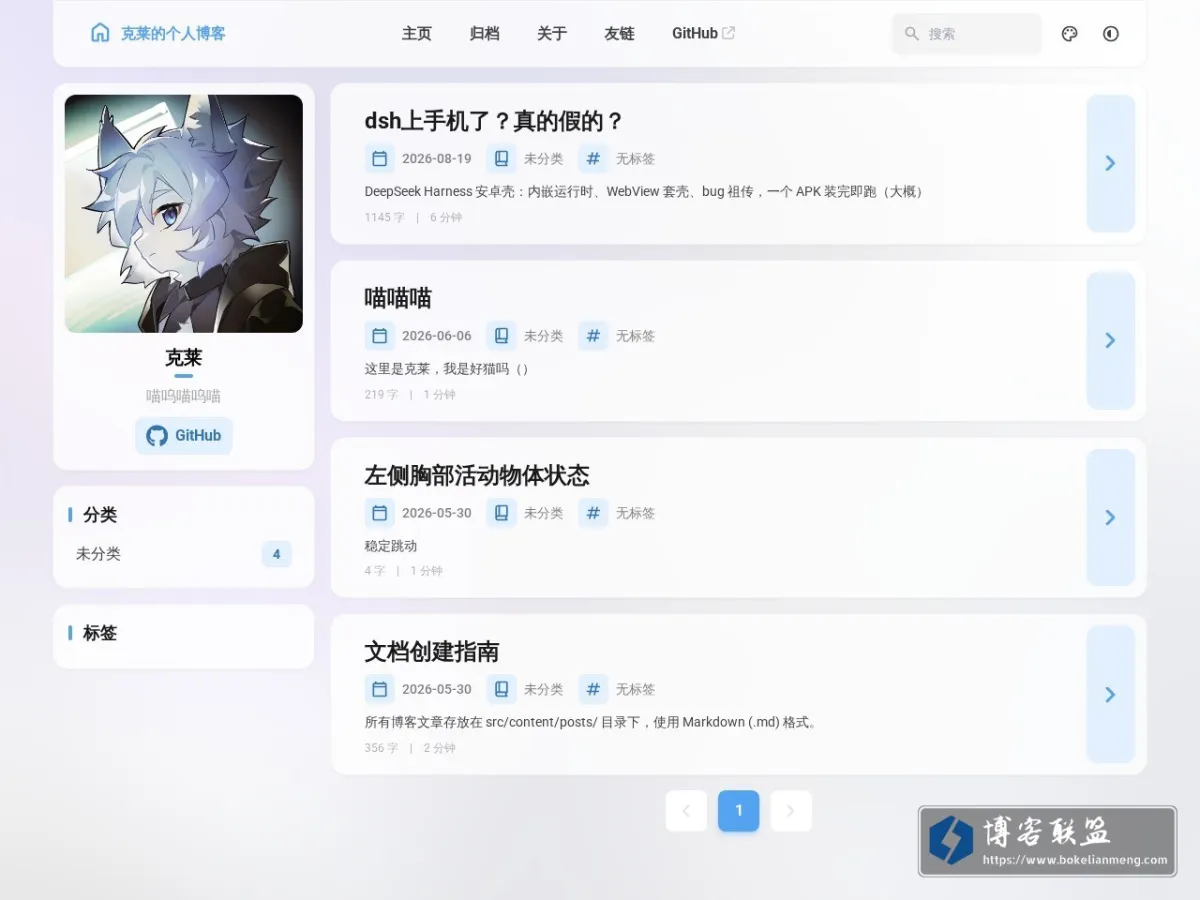The height and width of the screenshot is (900, 1200).
Task: Click the calendar icon next to 2026-08-19
Action: [379, 159]
